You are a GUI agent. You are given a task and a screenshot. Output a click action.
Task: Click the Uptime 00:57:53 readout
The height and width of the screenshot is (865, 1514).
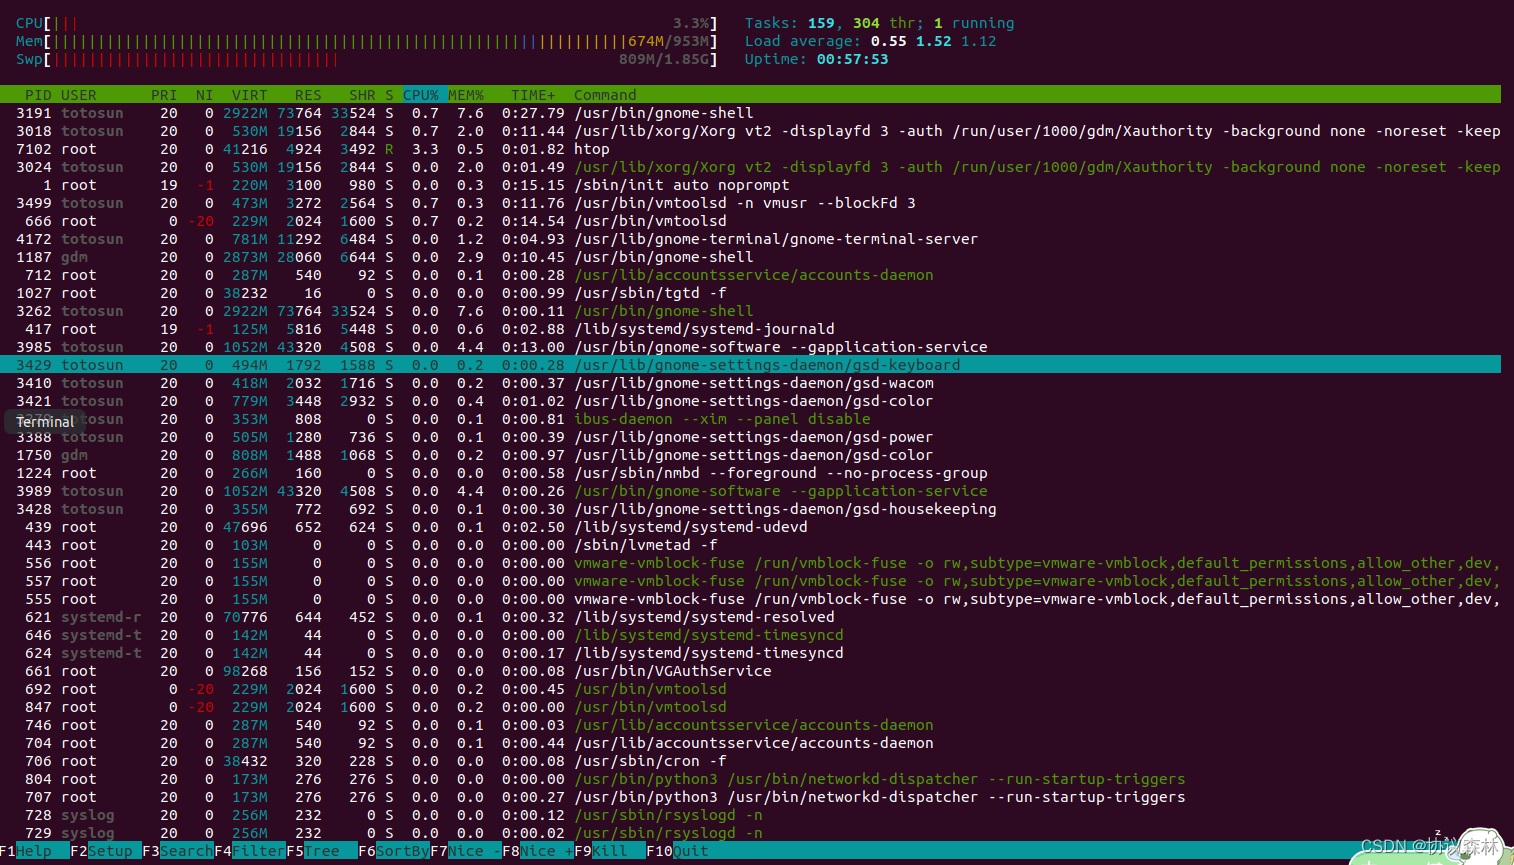(x=816, y=59)
